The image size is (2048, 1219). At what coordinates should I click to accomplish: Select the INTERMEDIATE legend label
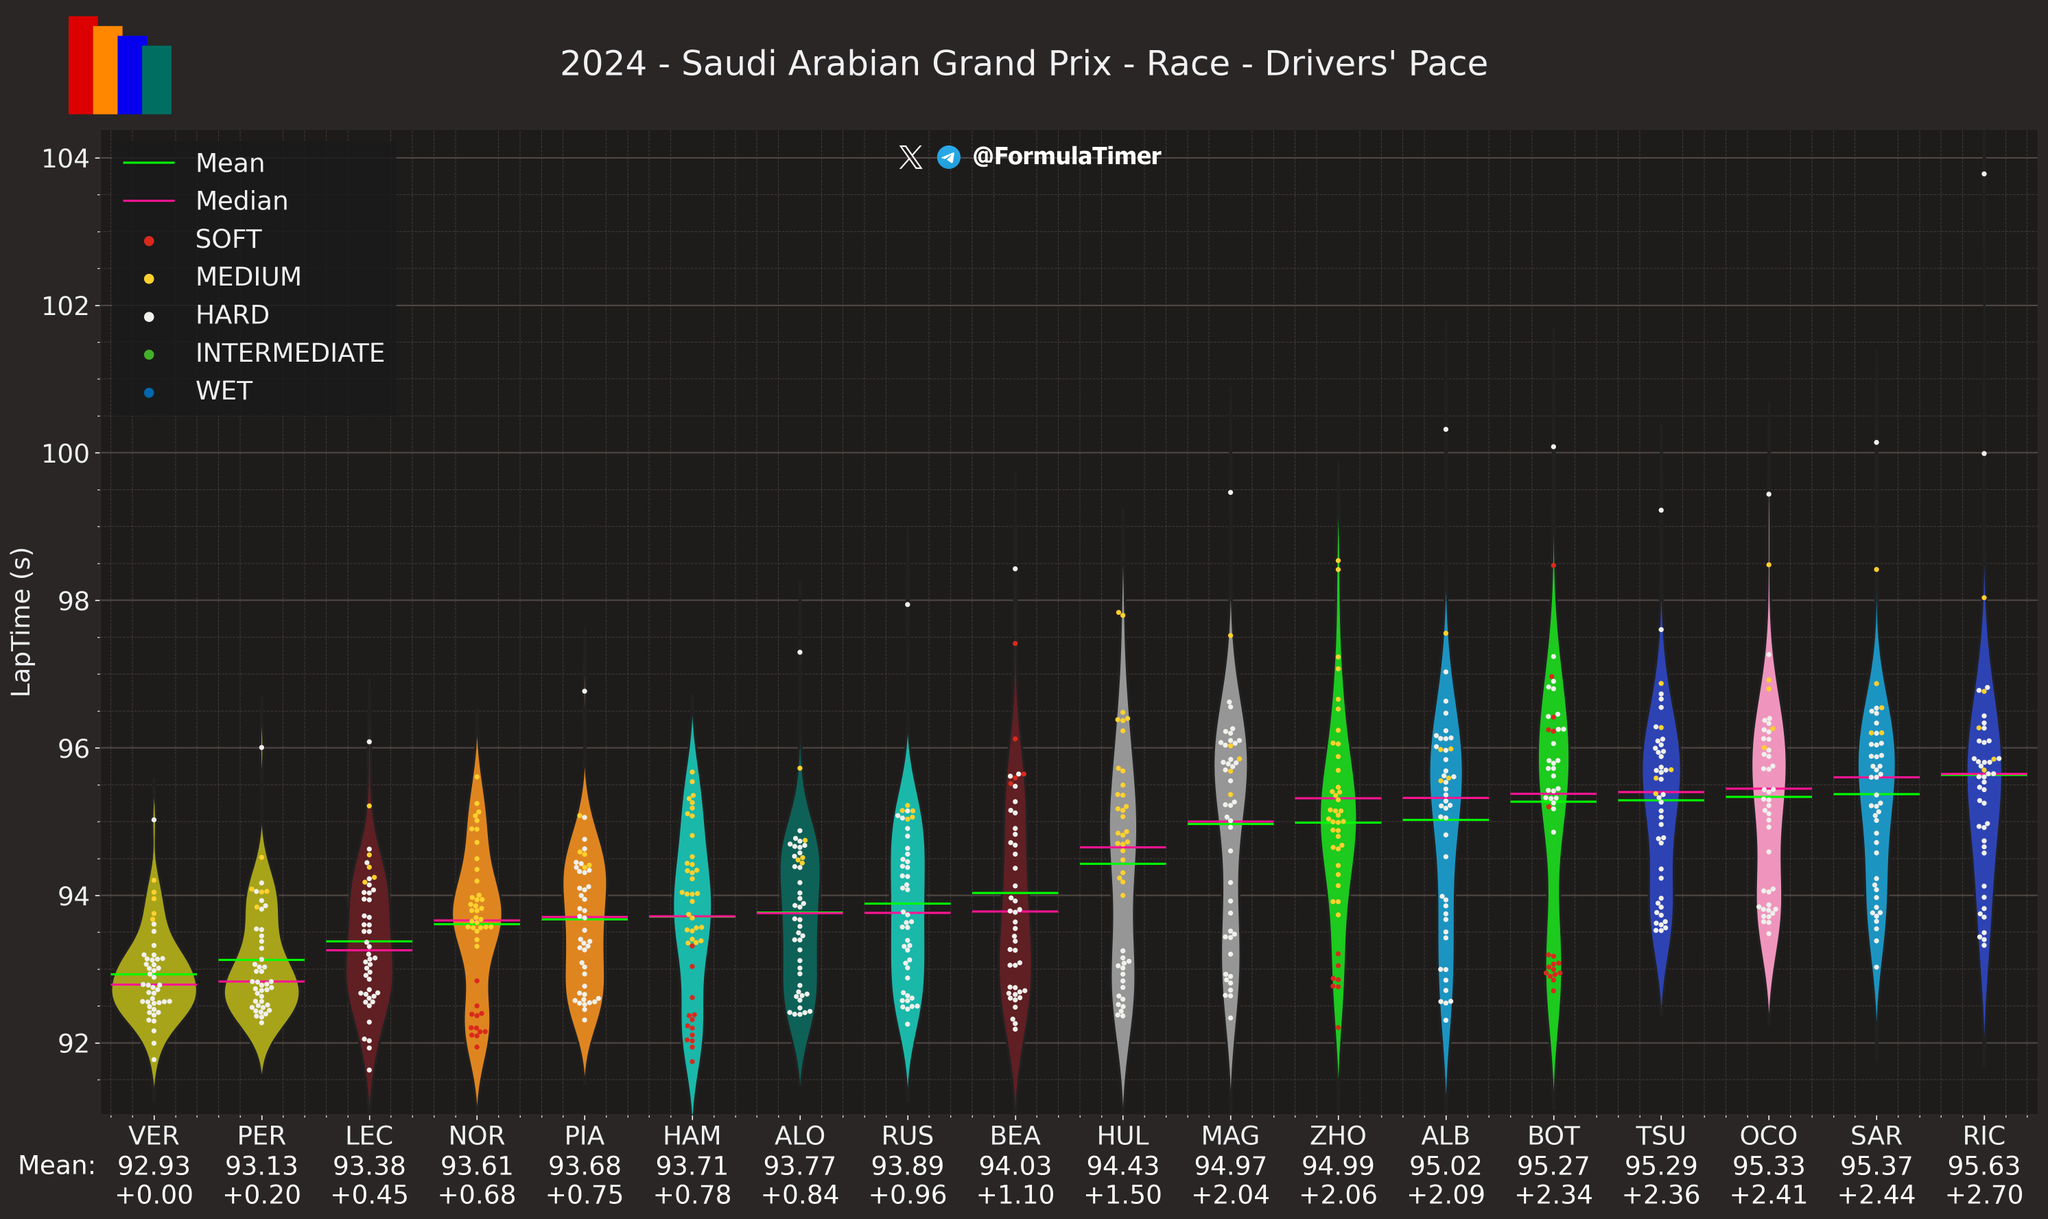point(290,353)
